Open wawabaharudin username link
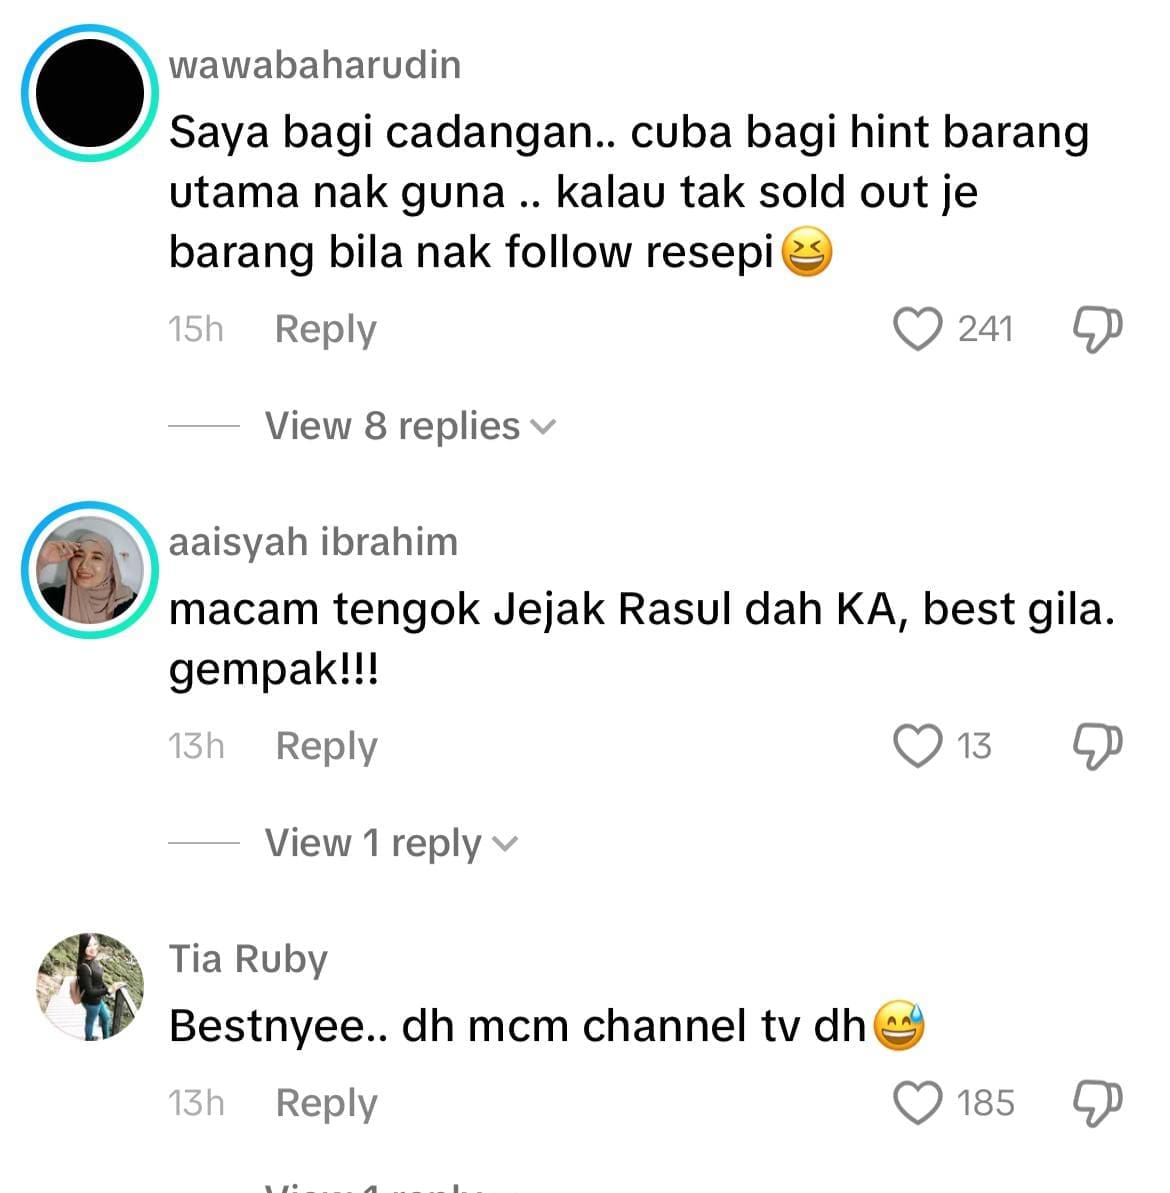Image resolution: width=1170 pixels, height=1193 pixels. tap(315, 65)
